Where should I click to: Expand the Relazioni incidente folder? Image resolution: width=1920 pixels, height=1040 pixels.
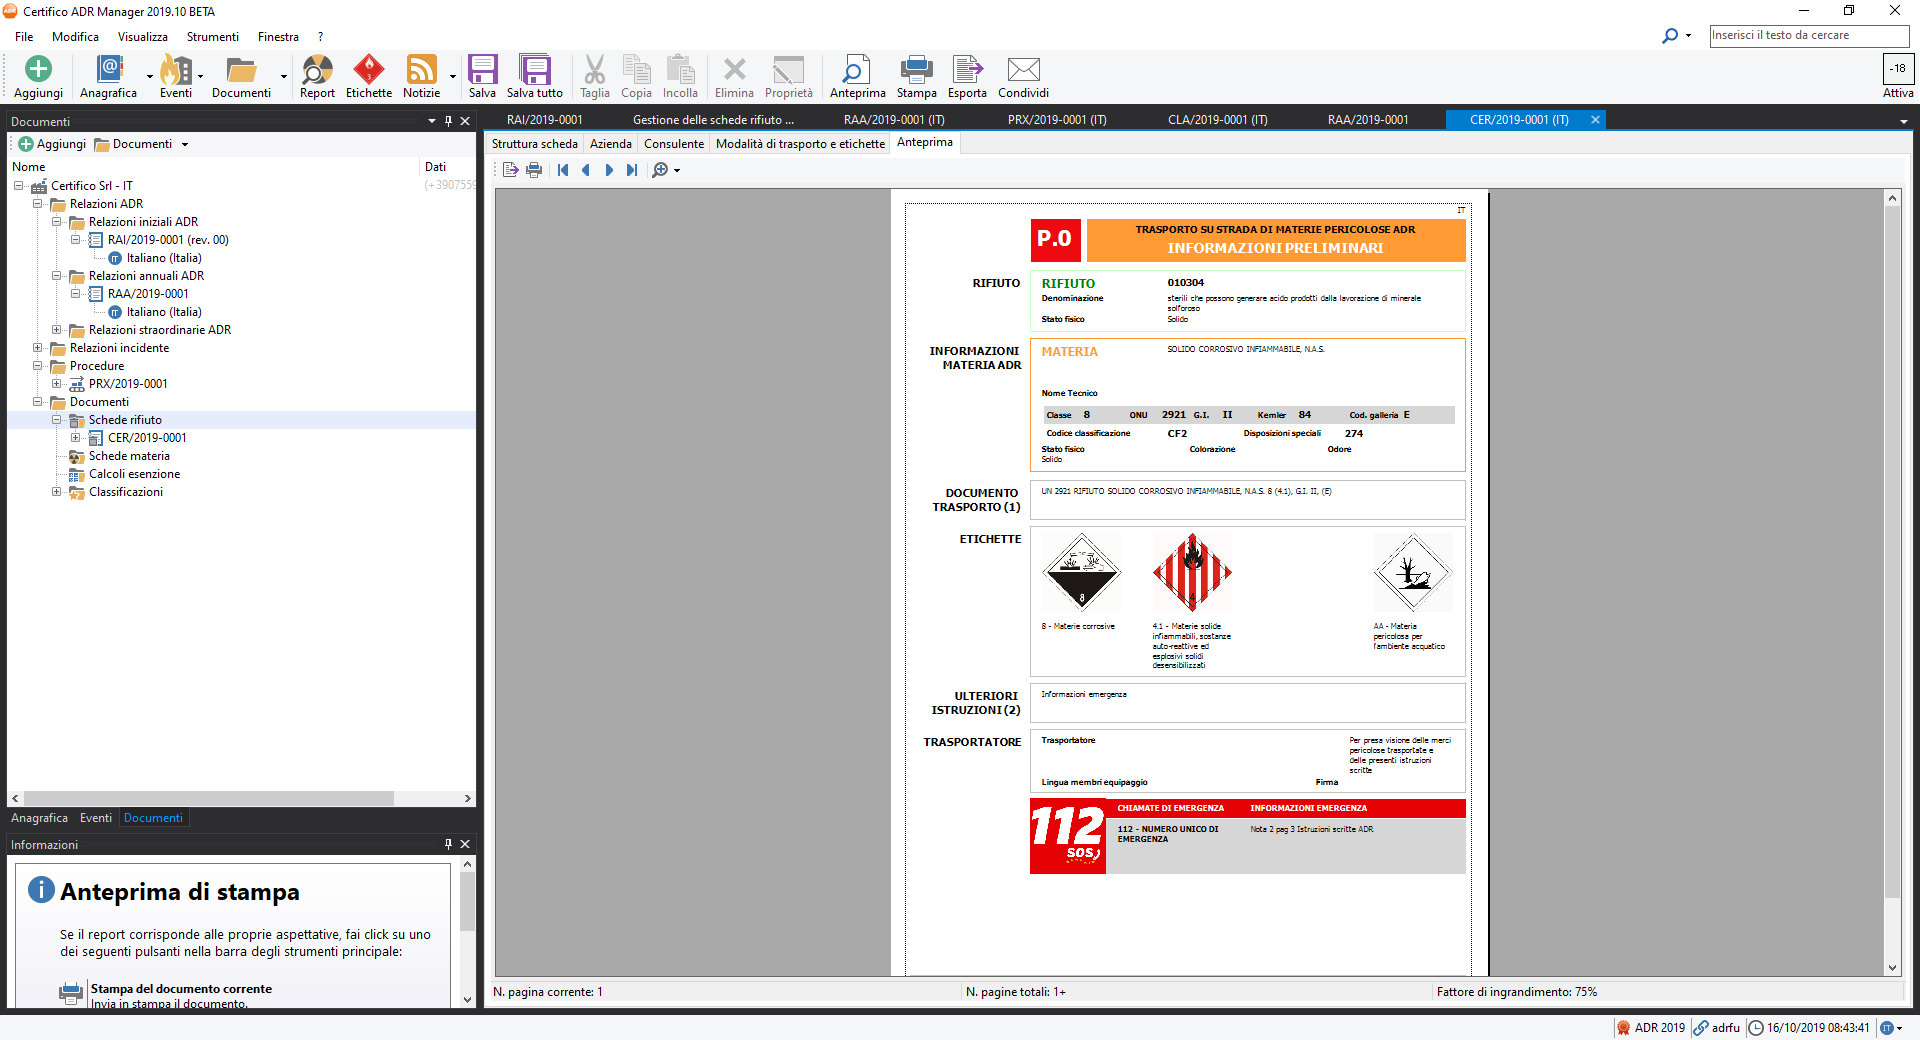click(38, 348)
